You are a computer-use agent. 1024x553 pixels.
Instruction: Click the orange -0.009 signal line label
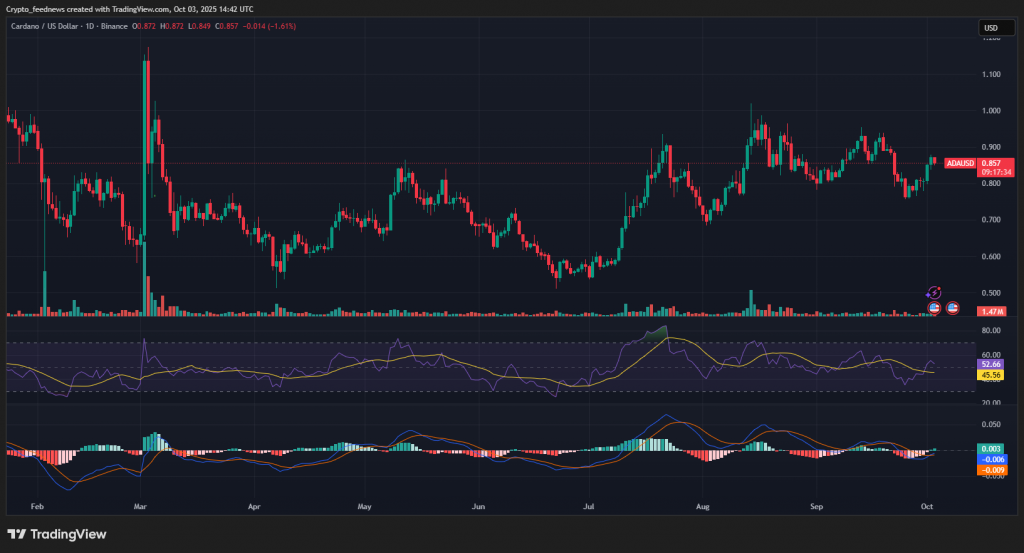coord(991,469)
